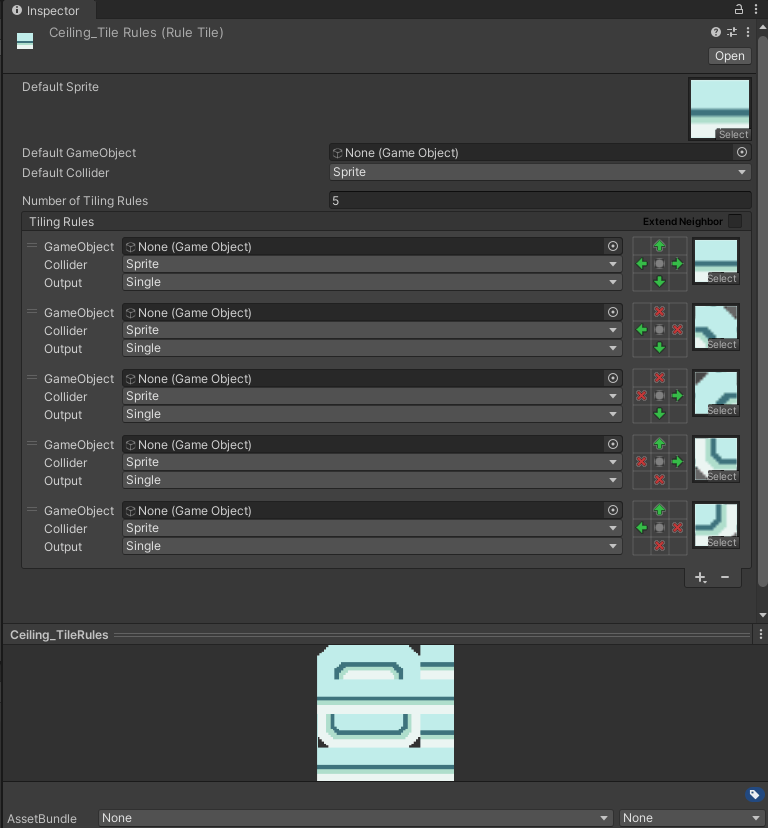This screenshot has width=768, height=828.
Task: Lock the Inspector with the padlock icon
Action: point(739,9)
